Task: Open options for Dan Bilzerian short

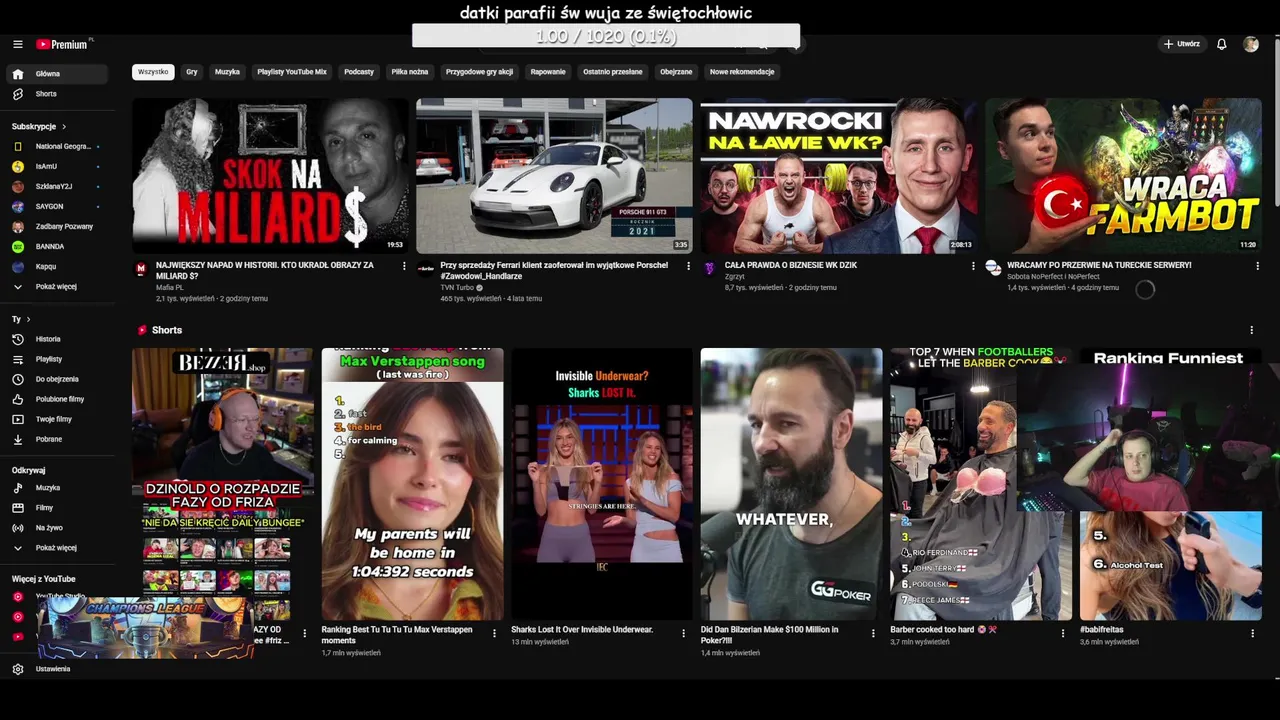Action: tap(873, 633)
